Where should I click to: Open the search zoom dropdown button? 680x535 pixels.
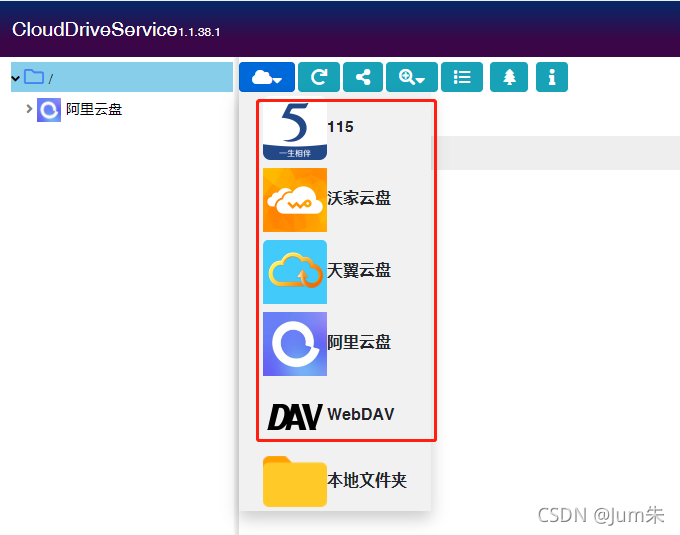tap(412, 77)
